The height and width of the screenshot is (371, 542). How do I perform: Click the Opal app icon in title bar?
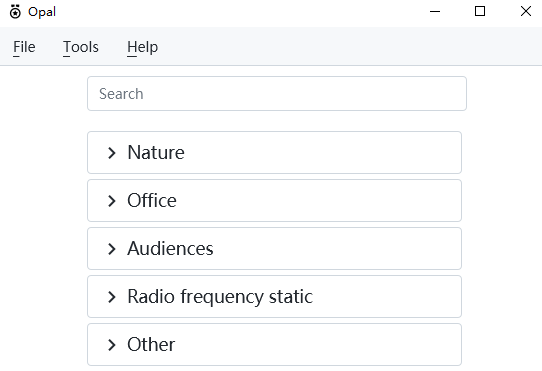(x=15, y=12)
